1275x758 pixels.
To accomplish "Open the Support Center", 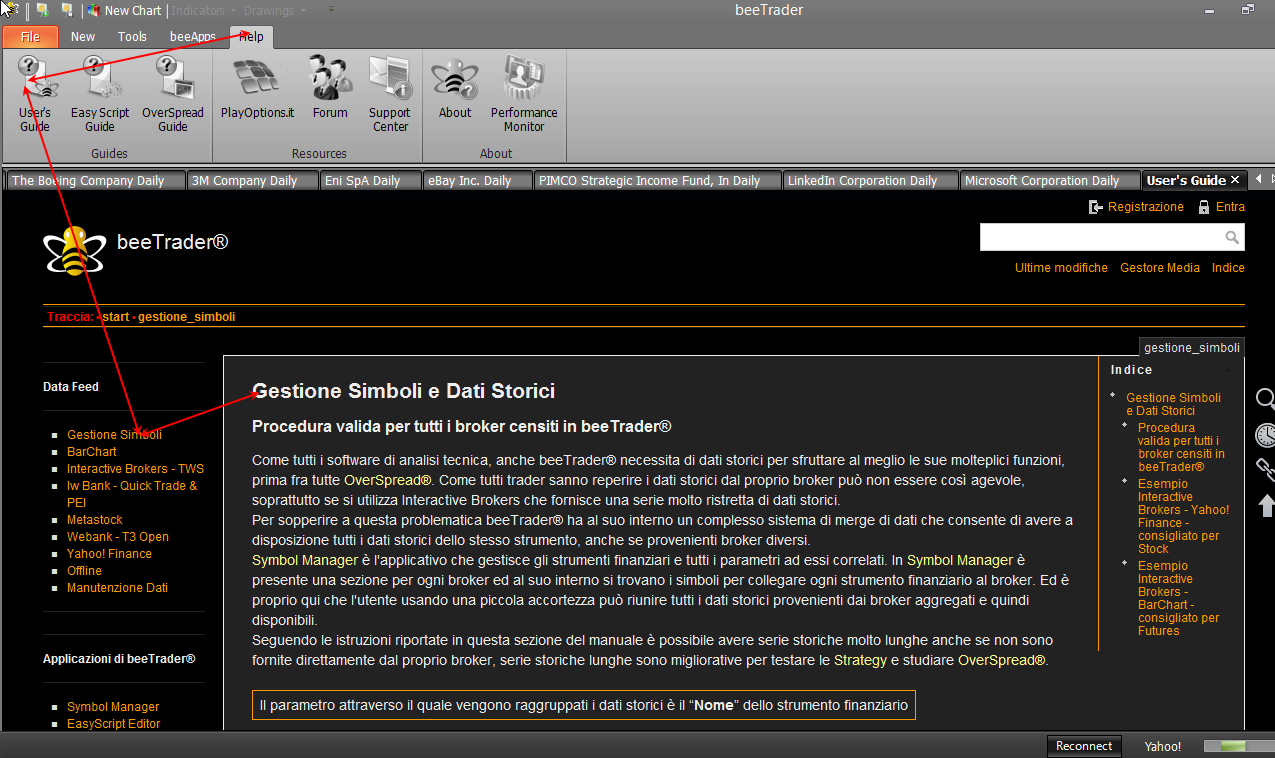I will coord(390,94).
